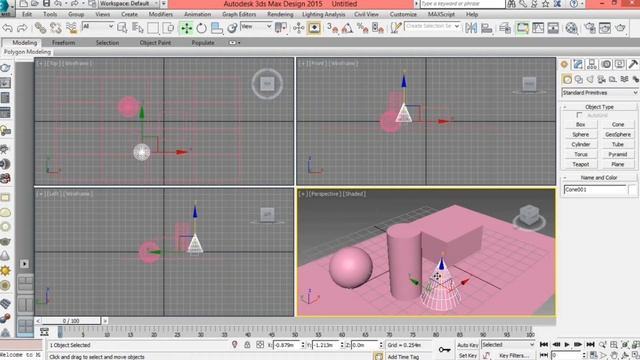Click the Play Animation button

[567, 344]
